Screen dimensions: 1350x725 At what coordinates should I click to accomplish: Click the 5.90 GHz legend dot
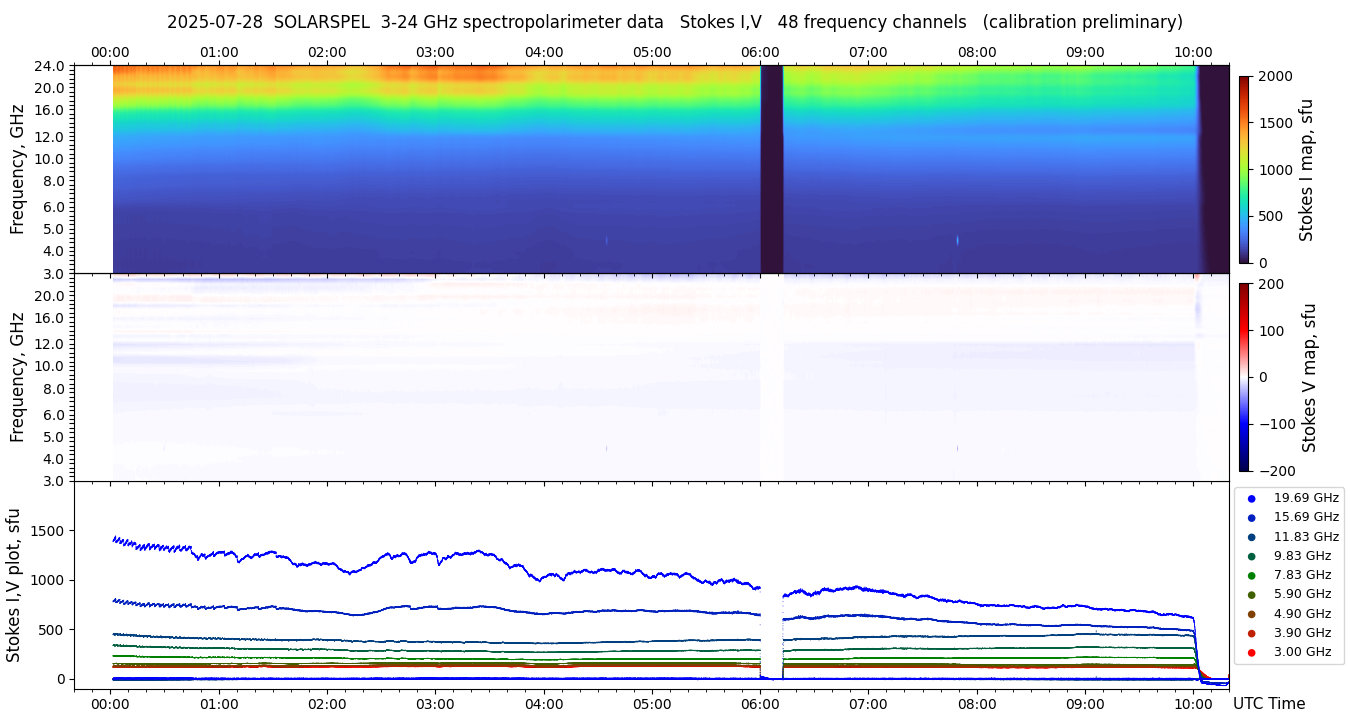[x=1251, y=595]
